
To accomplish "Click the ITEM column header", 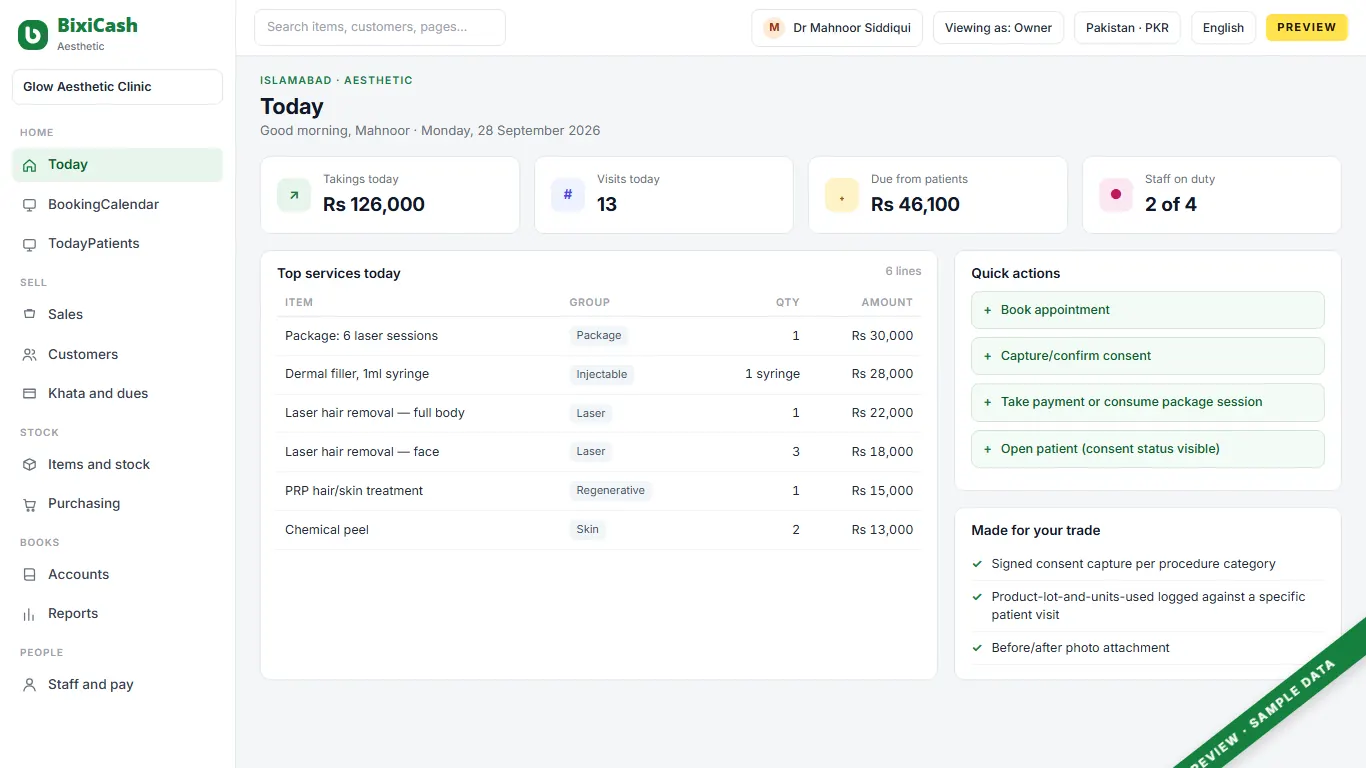I will pyautogui.click(x=299, y=302).
